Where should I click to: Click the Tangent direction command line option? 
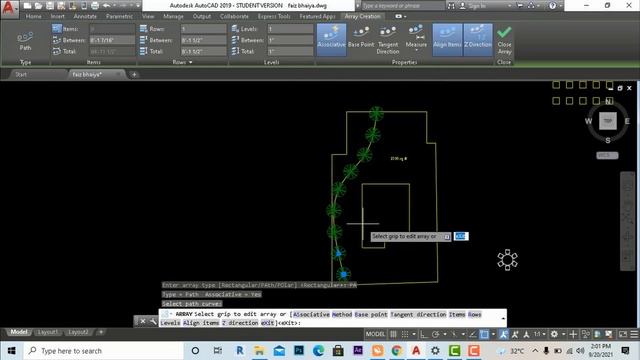coord(418,314)
